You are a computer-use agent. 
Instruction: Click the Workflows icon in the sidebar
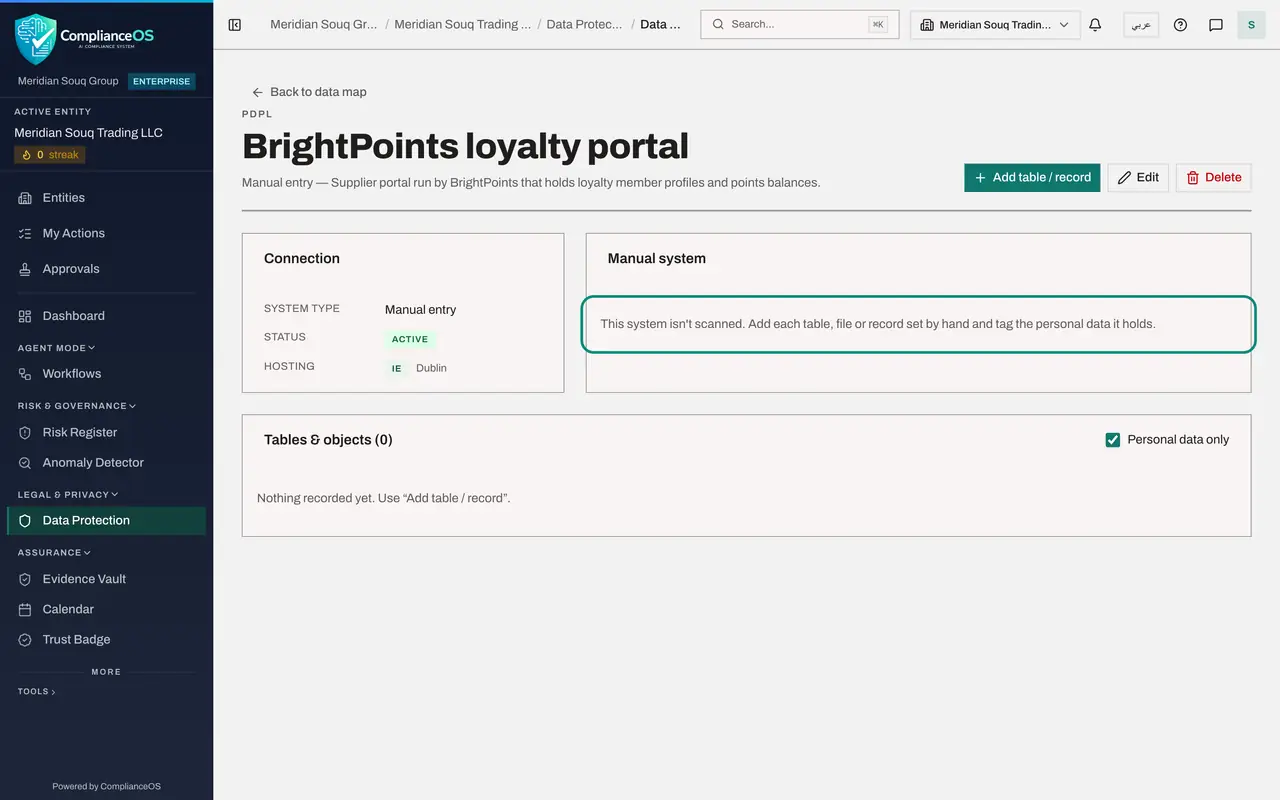point(25,374)
